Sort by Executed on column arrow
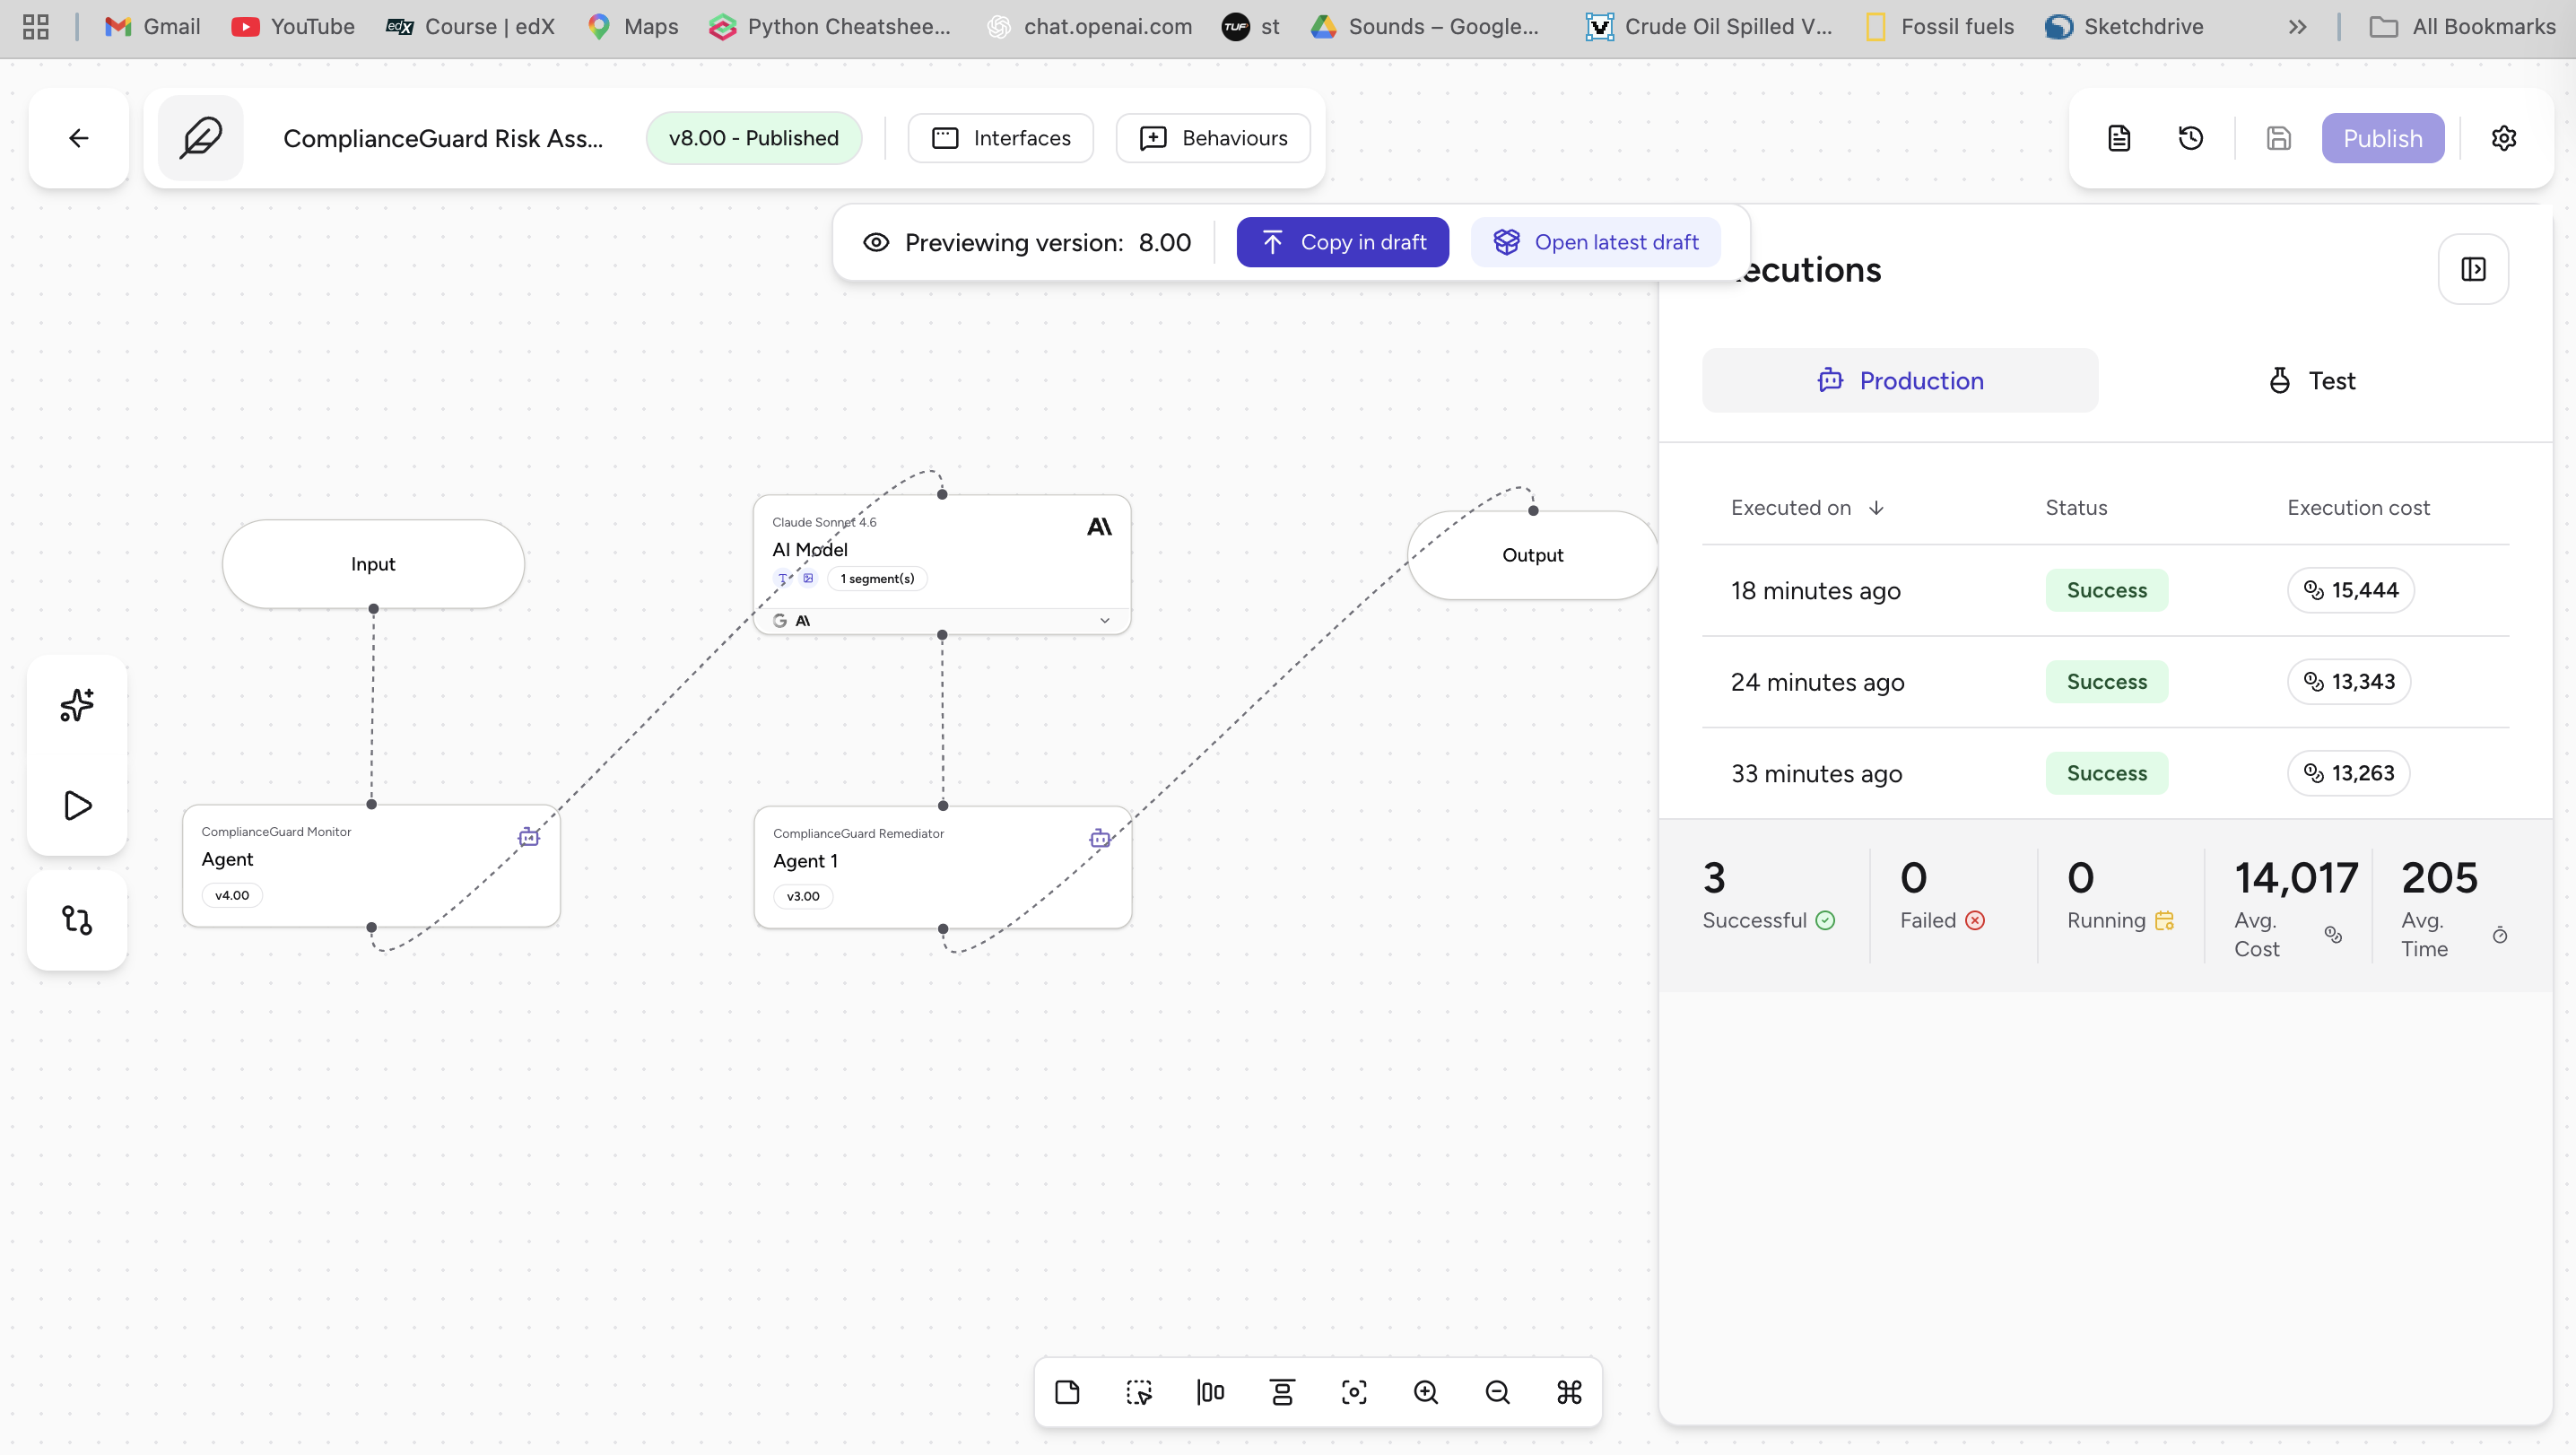This screenshot has height=1455, width=2576. [x=1876, y=508]
